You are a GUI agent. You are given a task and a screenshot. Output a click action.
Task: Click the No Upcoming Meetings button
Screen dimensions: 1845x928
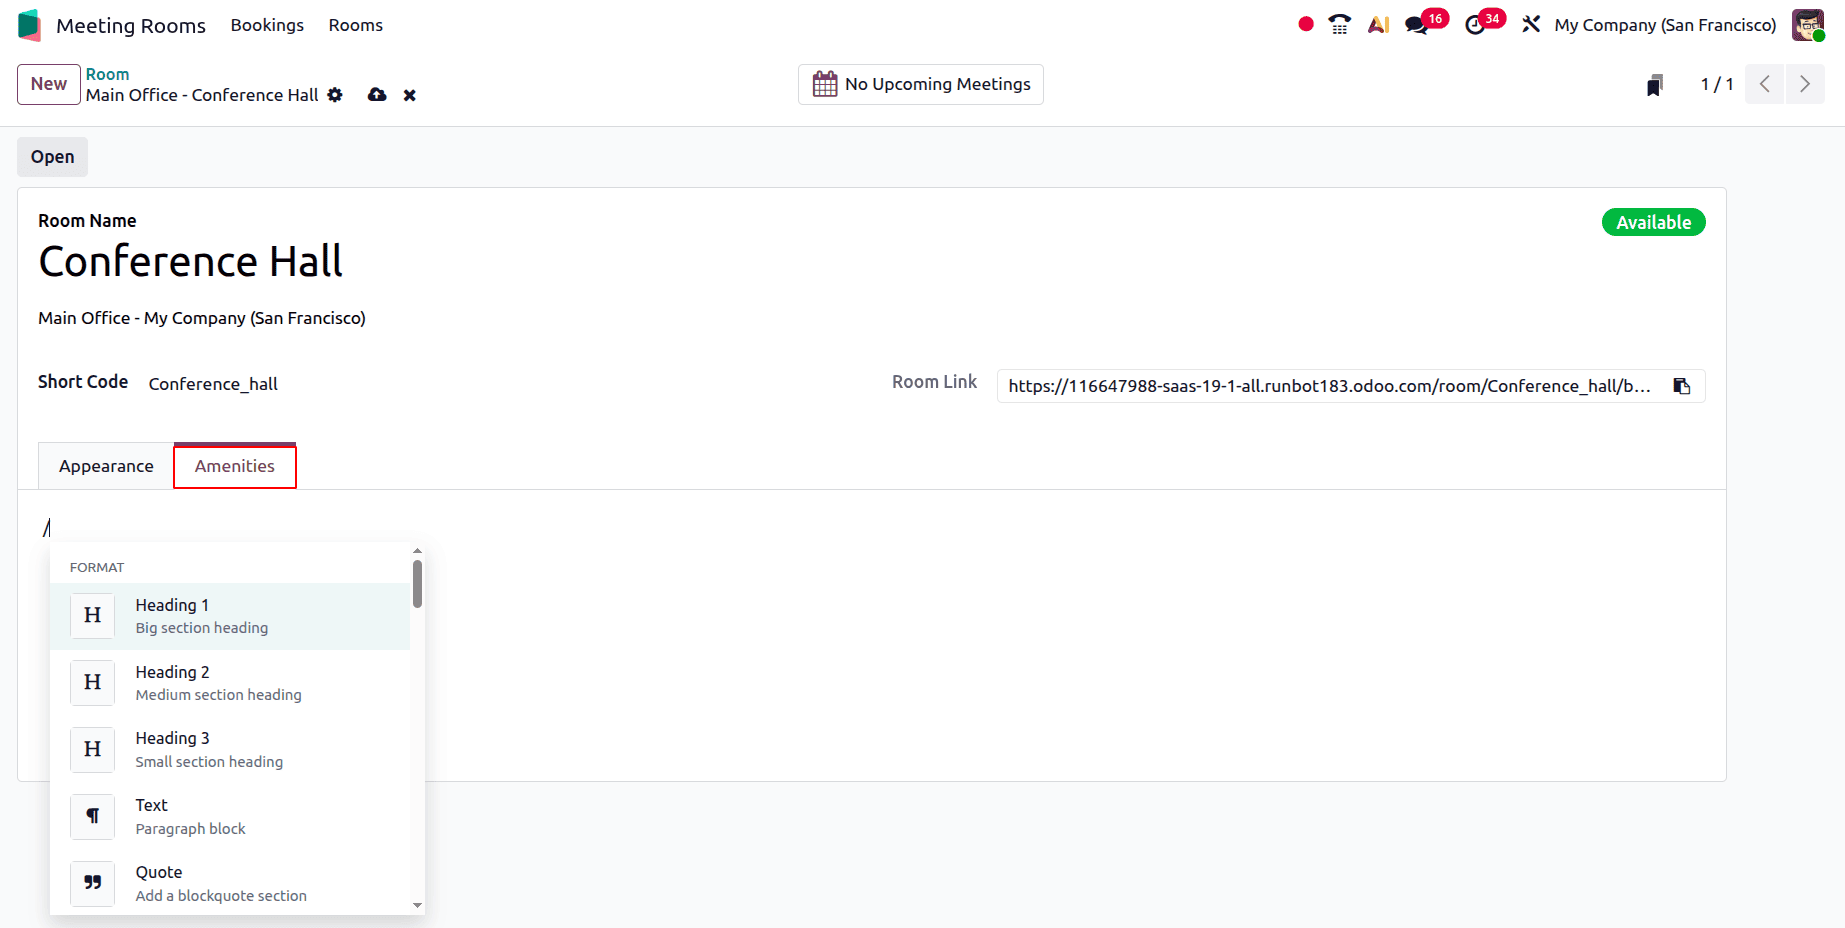click(x=921, y=84)
